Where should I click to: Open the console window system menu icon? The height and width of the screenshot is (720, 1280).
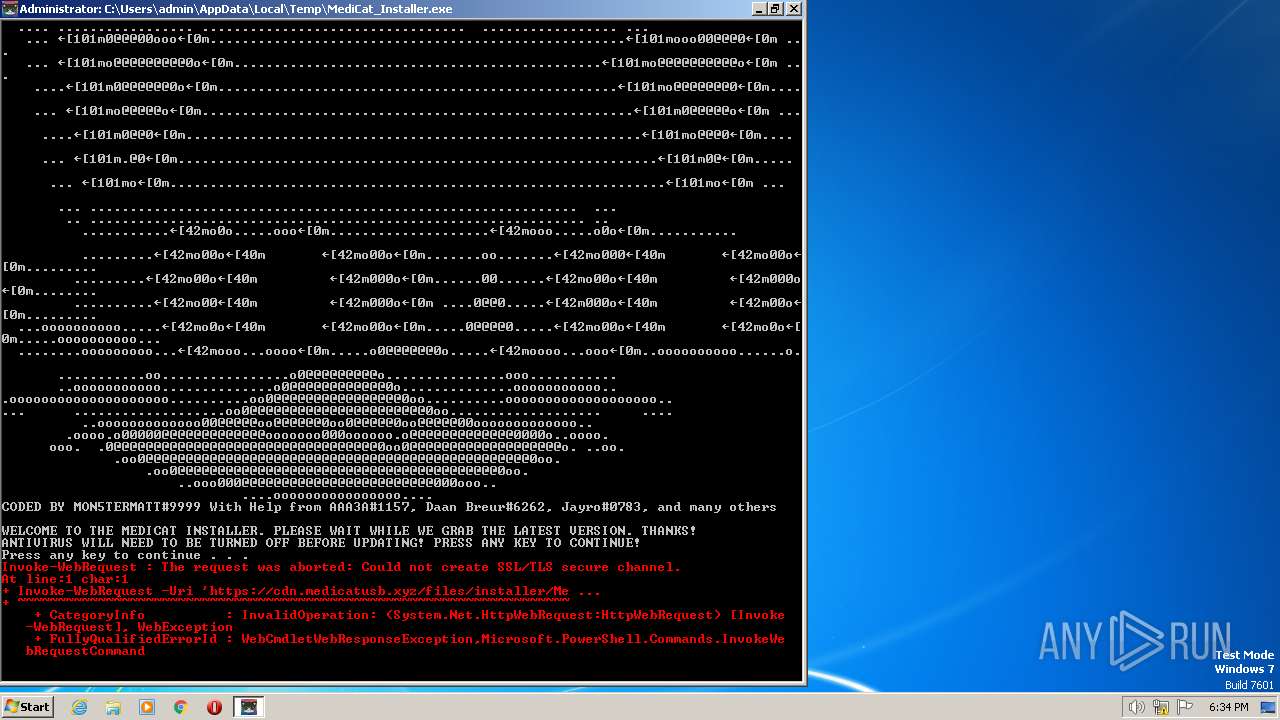point(10,9)
